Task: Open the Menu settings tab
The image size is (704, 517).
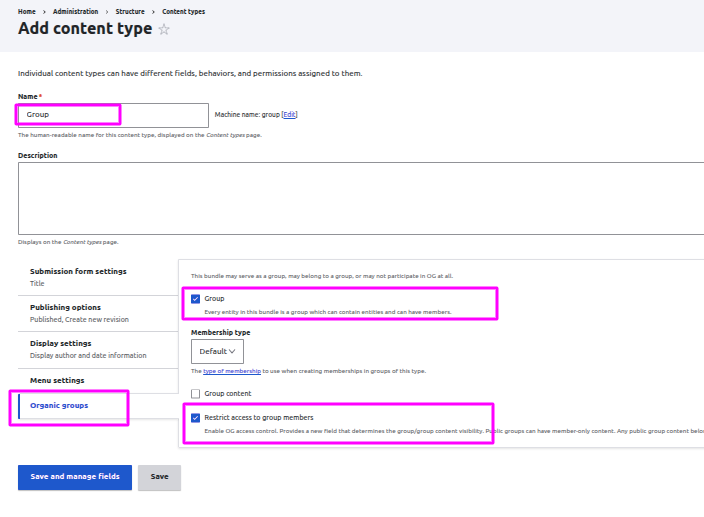Action: click(x=57, y=380)
